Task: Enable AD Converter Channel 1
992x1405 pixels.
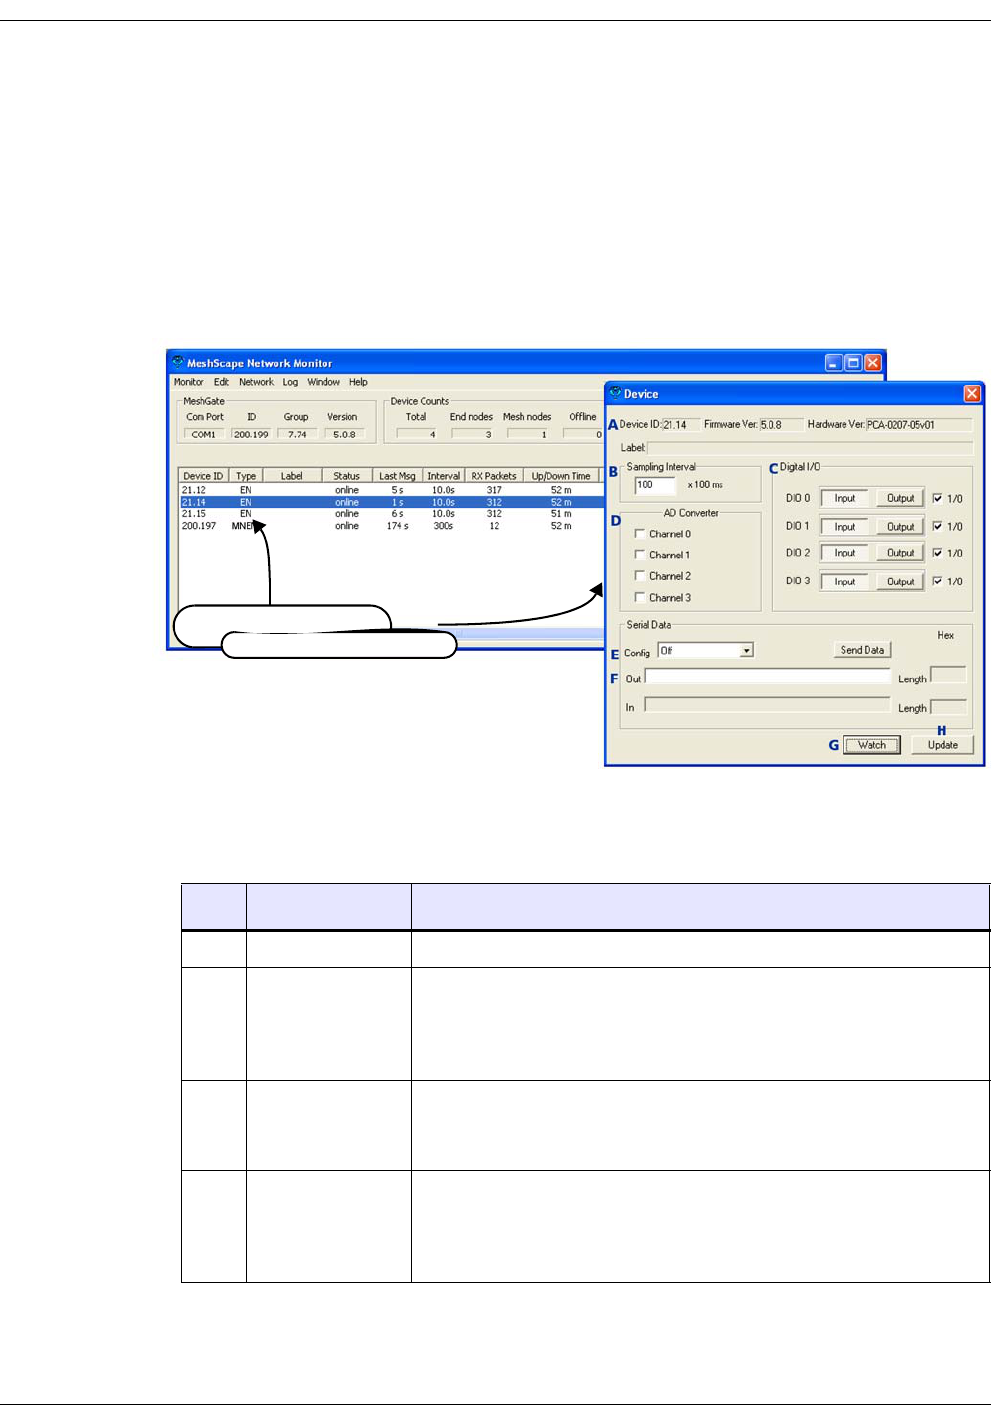Action: click(x=640, y=554)
